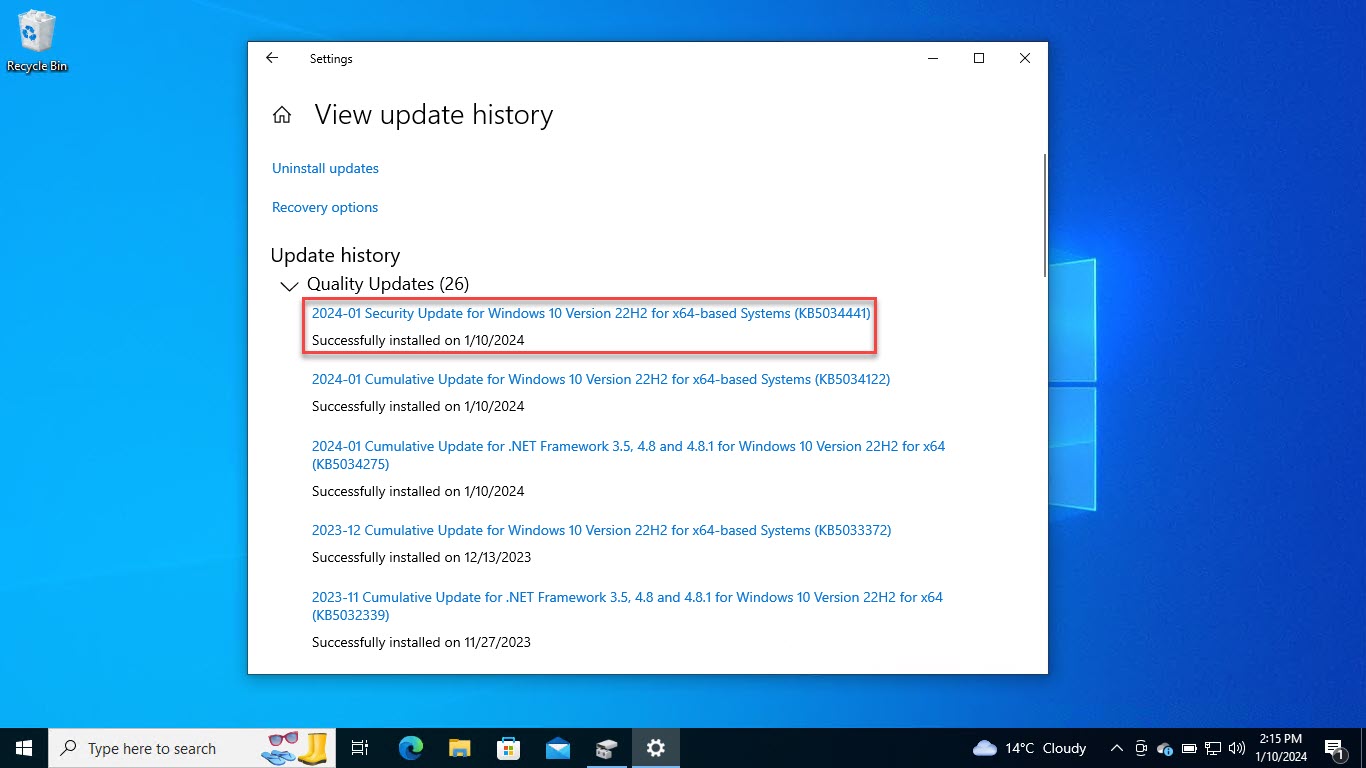The width and height of the screenshot is (1366, 768).
Task: Open Task View from the taskbar
Action: click(361, 748)
